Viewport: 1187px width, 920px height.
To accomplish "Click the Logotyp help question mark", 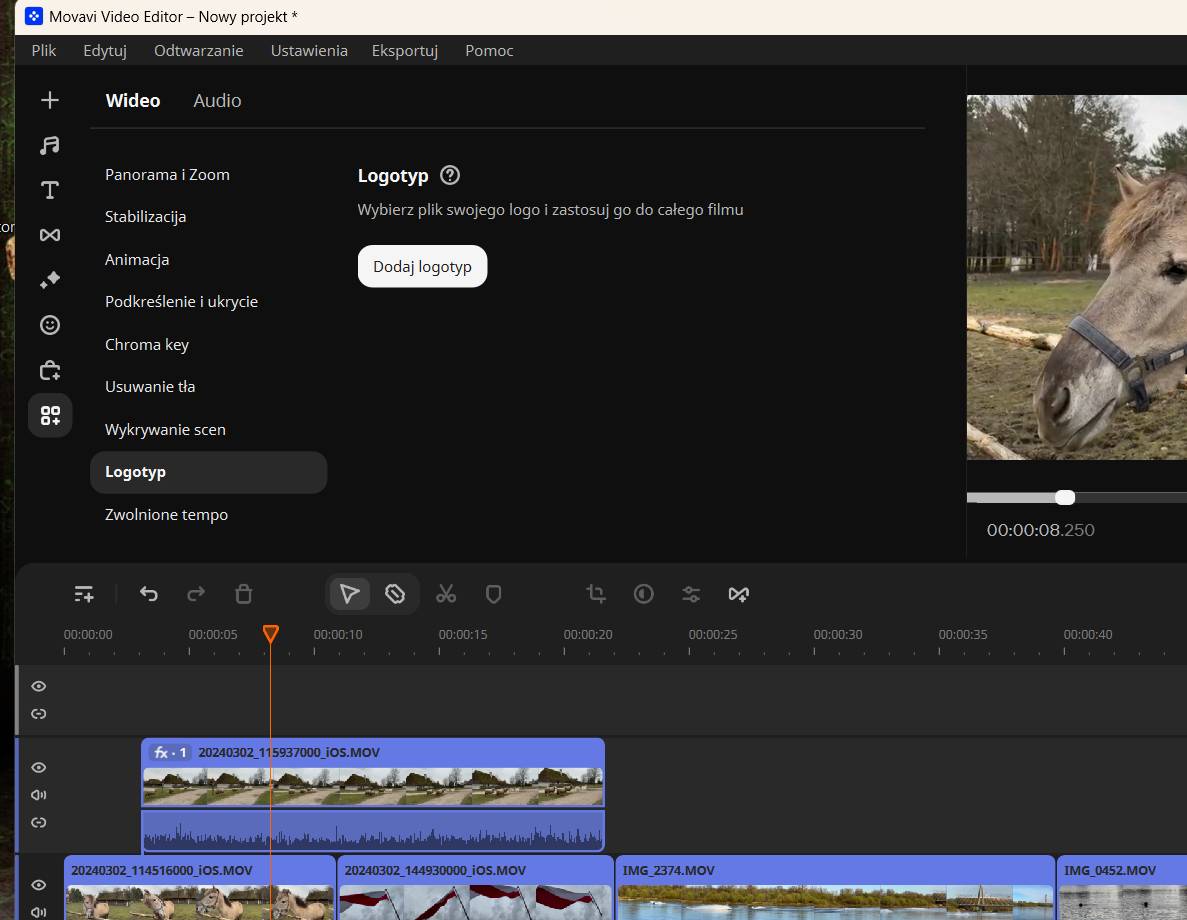I will pyautogui.click(x=450, y=175).
